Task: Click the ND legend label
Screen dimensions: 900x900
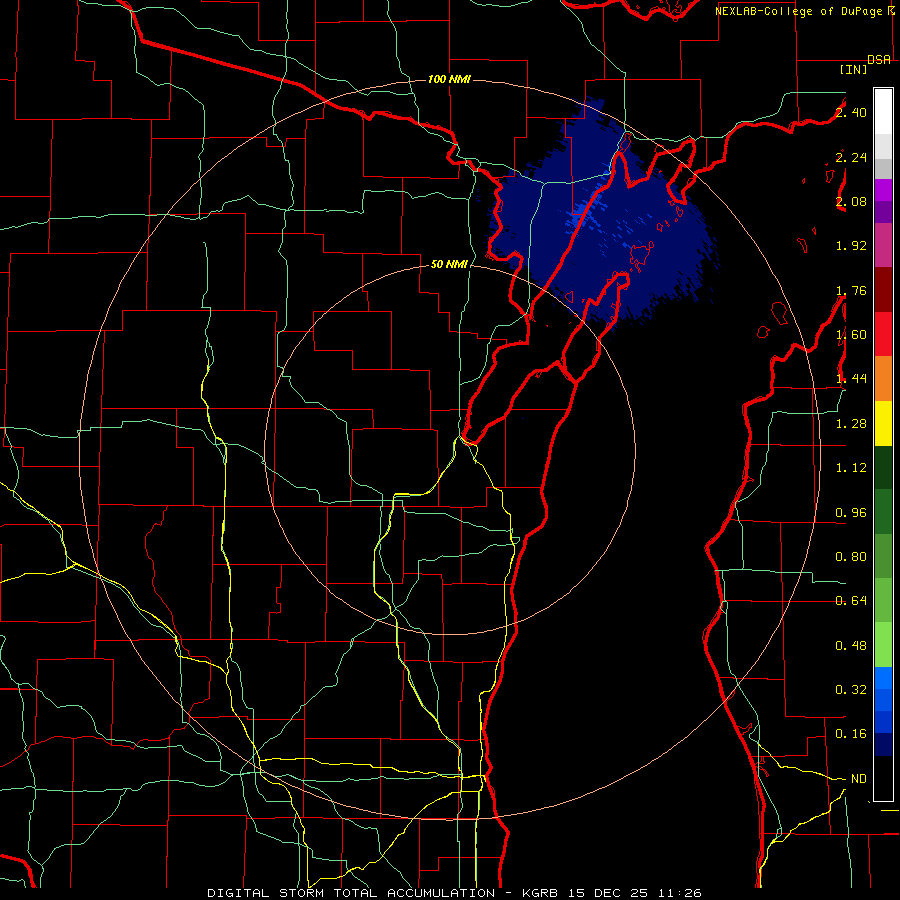Action: point(859,779)
